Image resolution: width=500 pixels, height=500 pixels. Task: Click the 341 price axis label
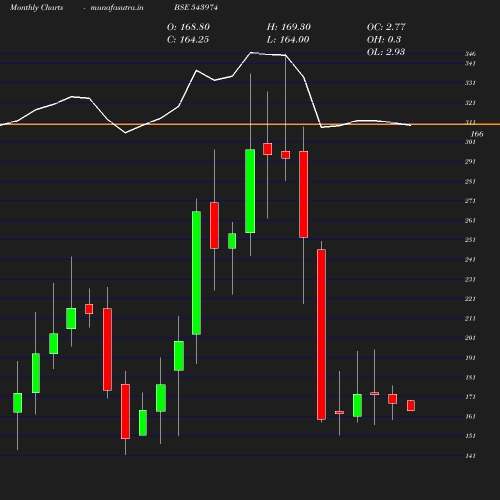[470, 63]
